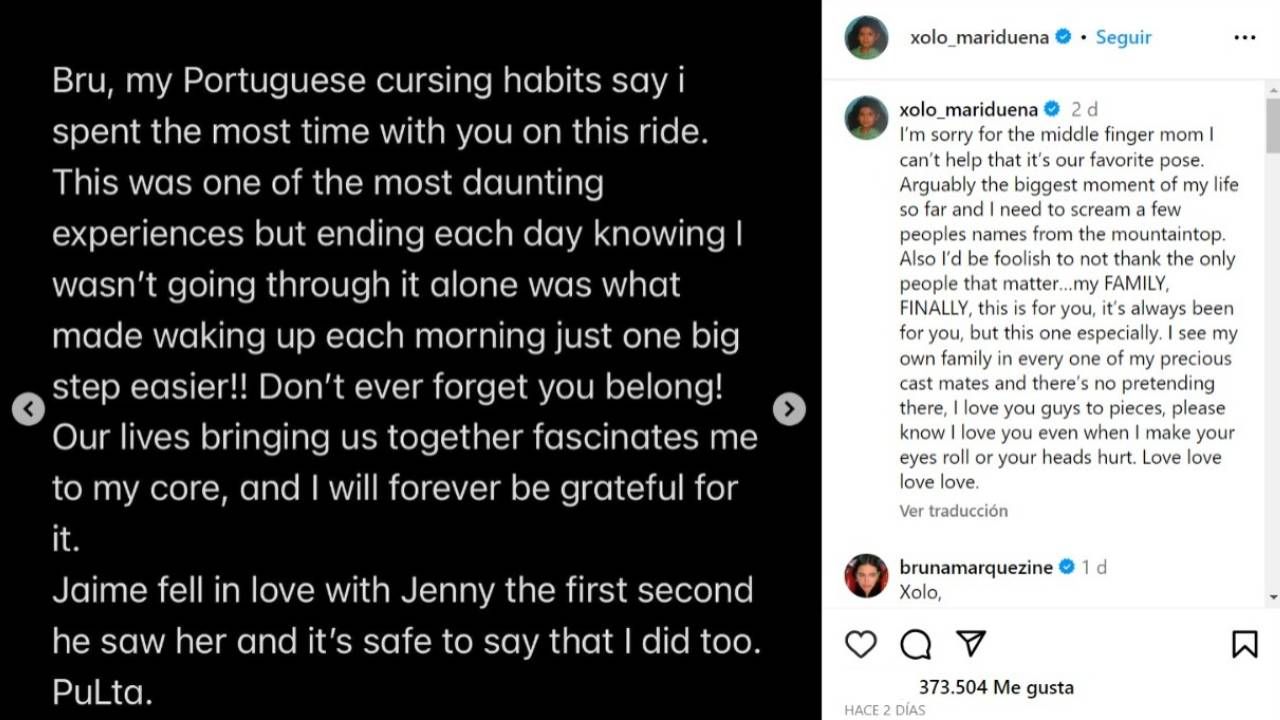Like the post with the heart icon
Image resolution: width=1280 pixels, height=720 pixels.
tap(861, 644)
